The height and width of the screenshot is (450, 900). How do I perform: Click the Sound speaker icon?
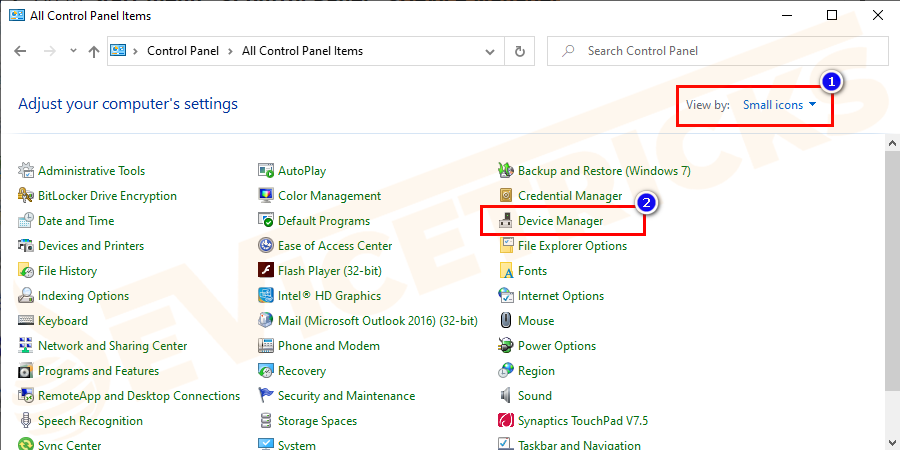click(506, 395)
